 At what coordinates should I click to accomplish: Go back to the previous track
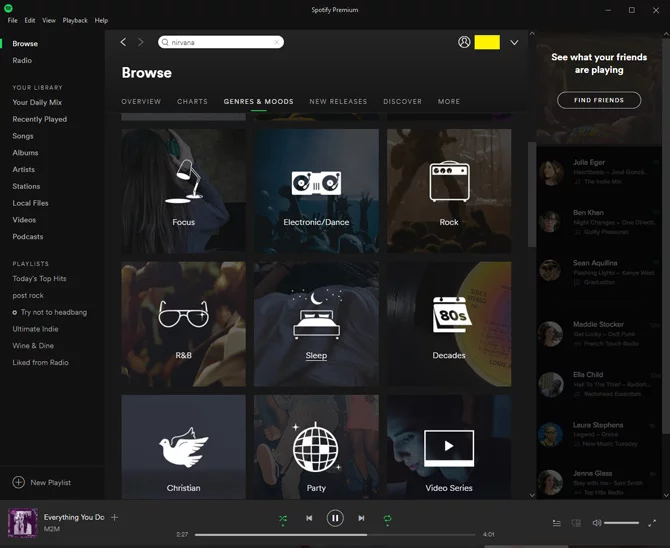tap(309, 518)
